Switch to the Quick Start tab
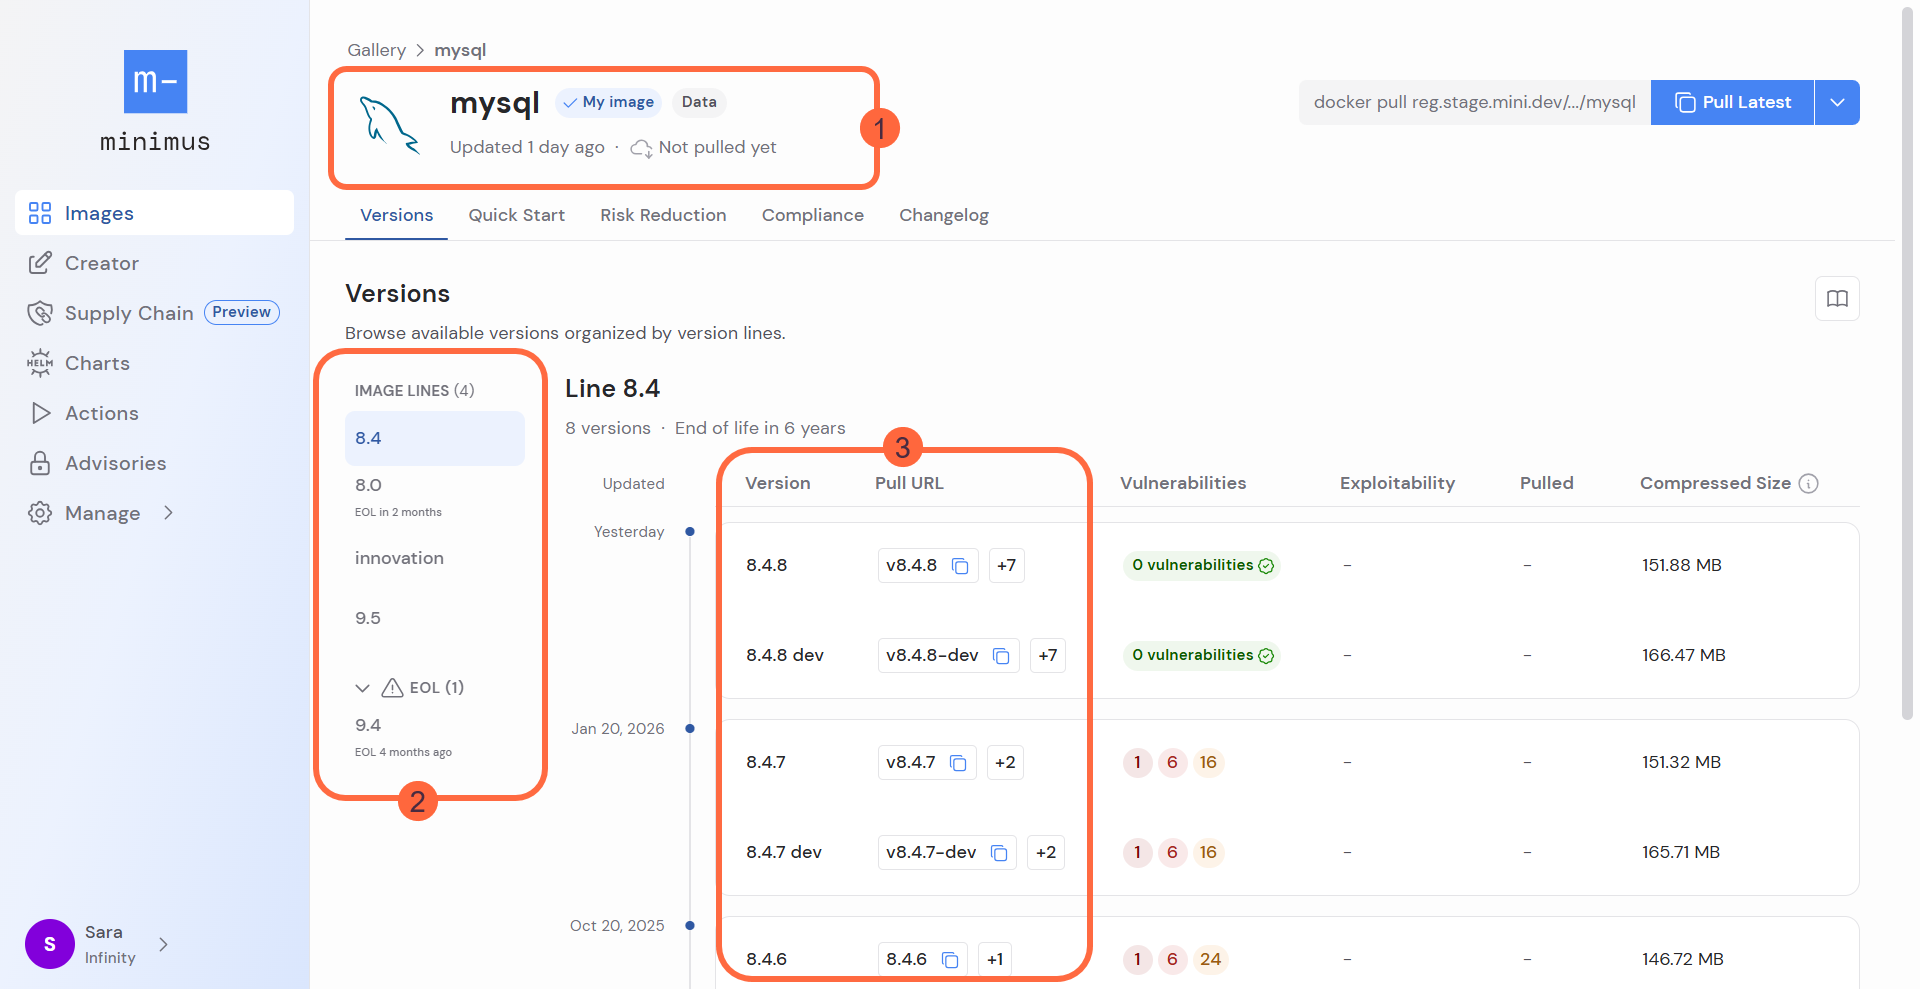1920x989 pixels. 516,215
